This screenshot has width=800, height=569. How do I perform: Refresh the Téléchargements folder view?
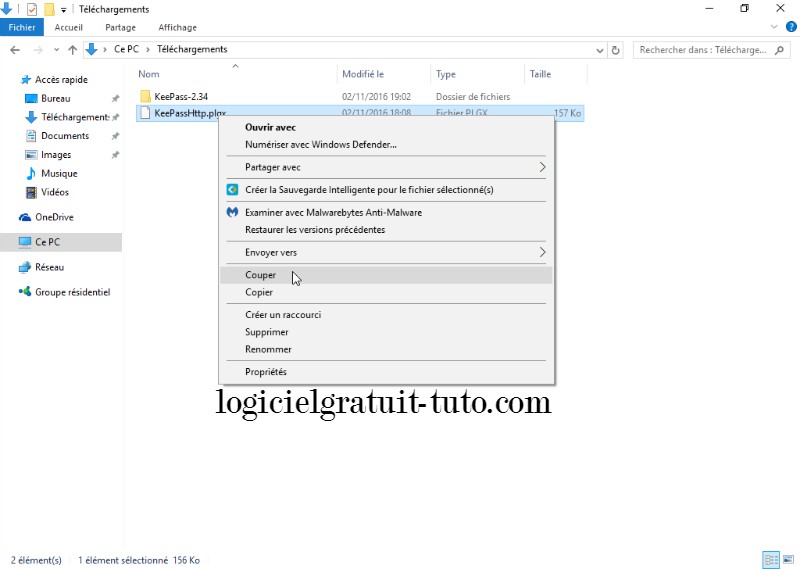click(615, 50)
